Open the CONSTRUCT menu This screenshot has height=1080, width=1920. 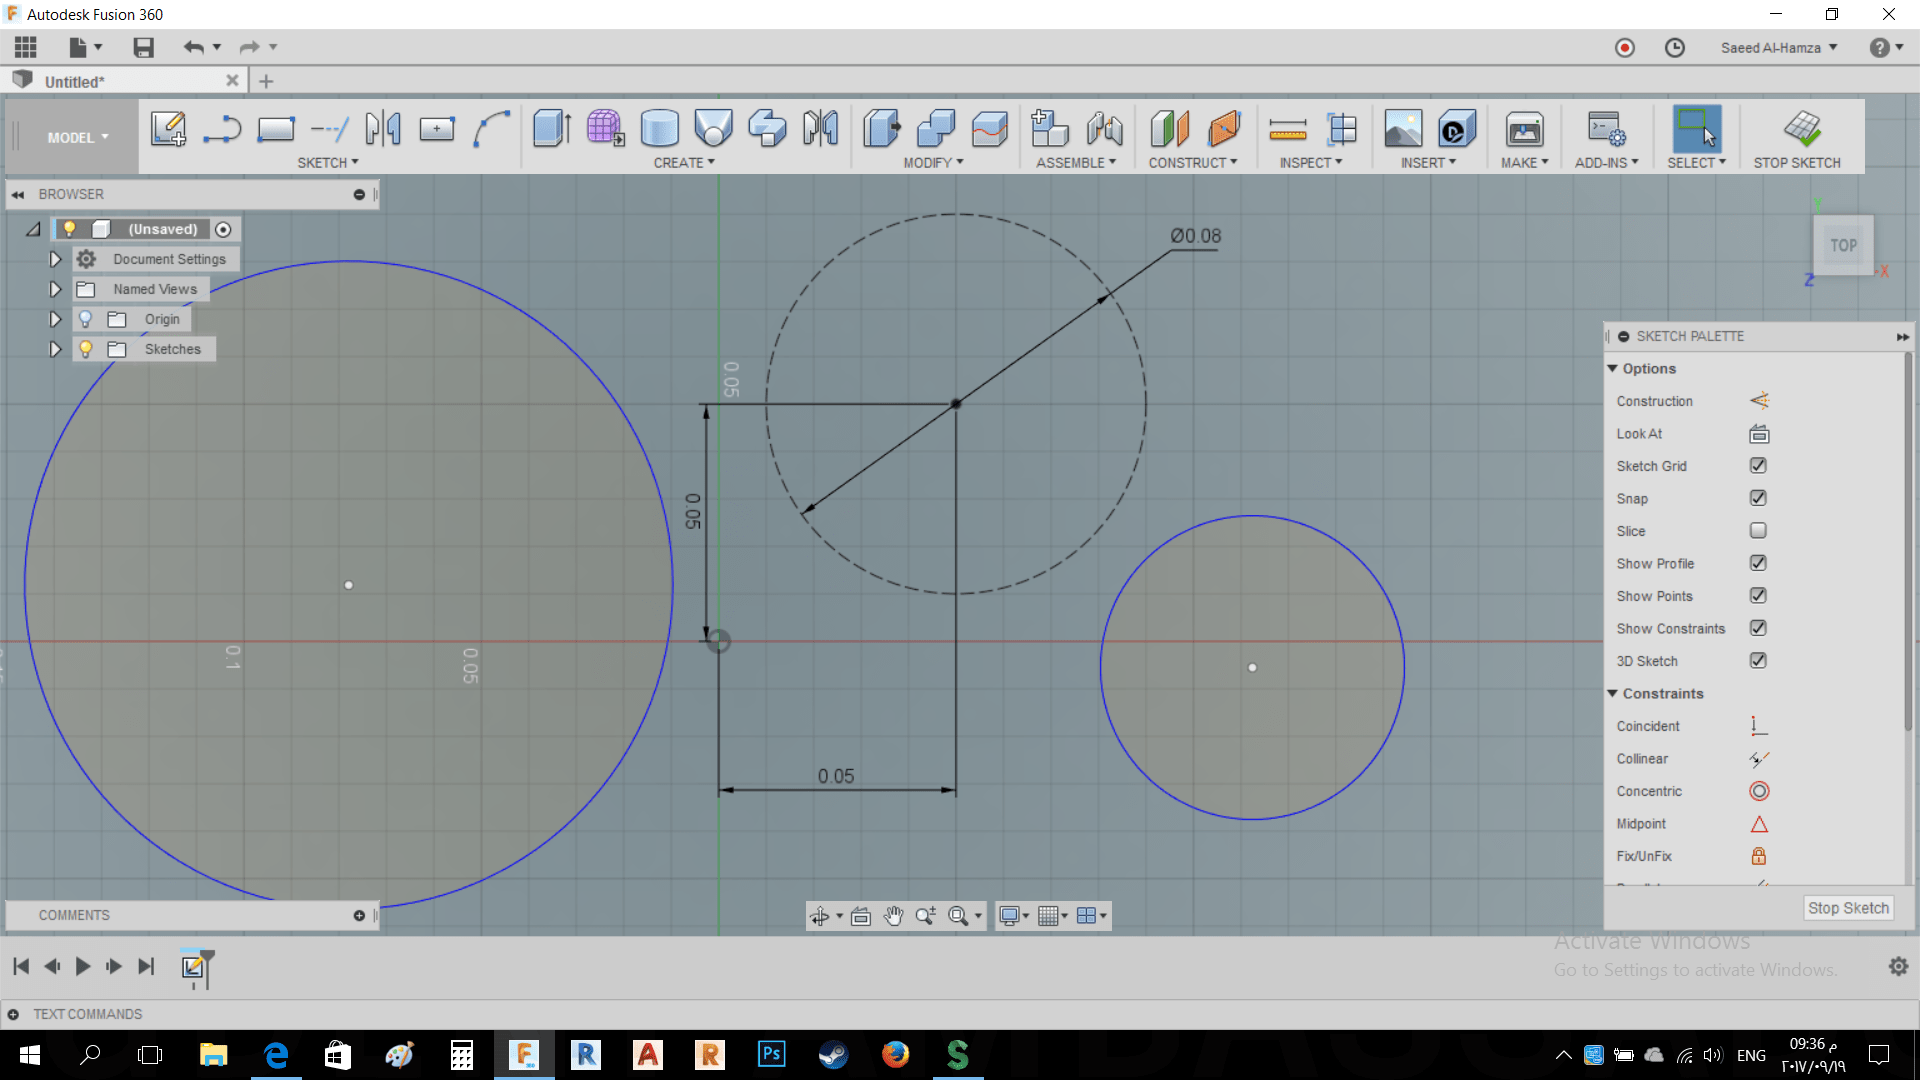point(1192,162)
